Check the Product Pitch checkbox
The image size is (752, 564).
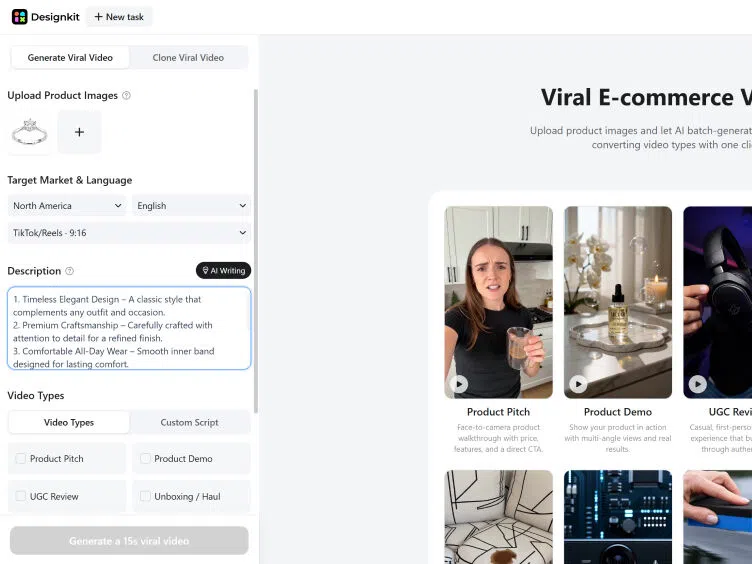(21, 458)
